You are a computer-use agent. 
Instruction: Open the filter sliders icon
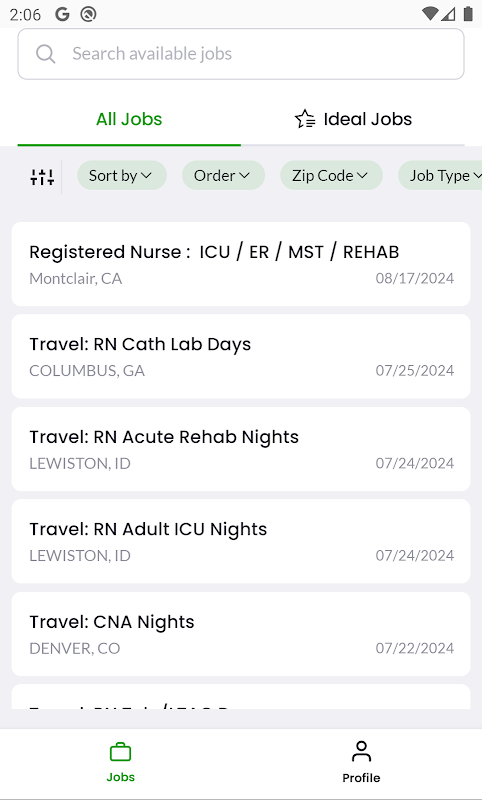coord(42,177)
